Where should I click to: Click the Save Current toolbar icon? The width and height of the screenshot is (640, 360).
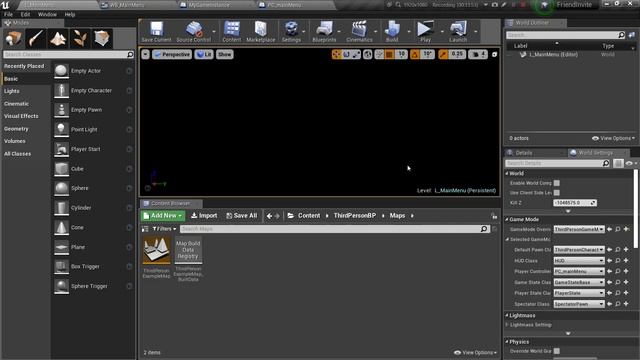click(156, 31)
